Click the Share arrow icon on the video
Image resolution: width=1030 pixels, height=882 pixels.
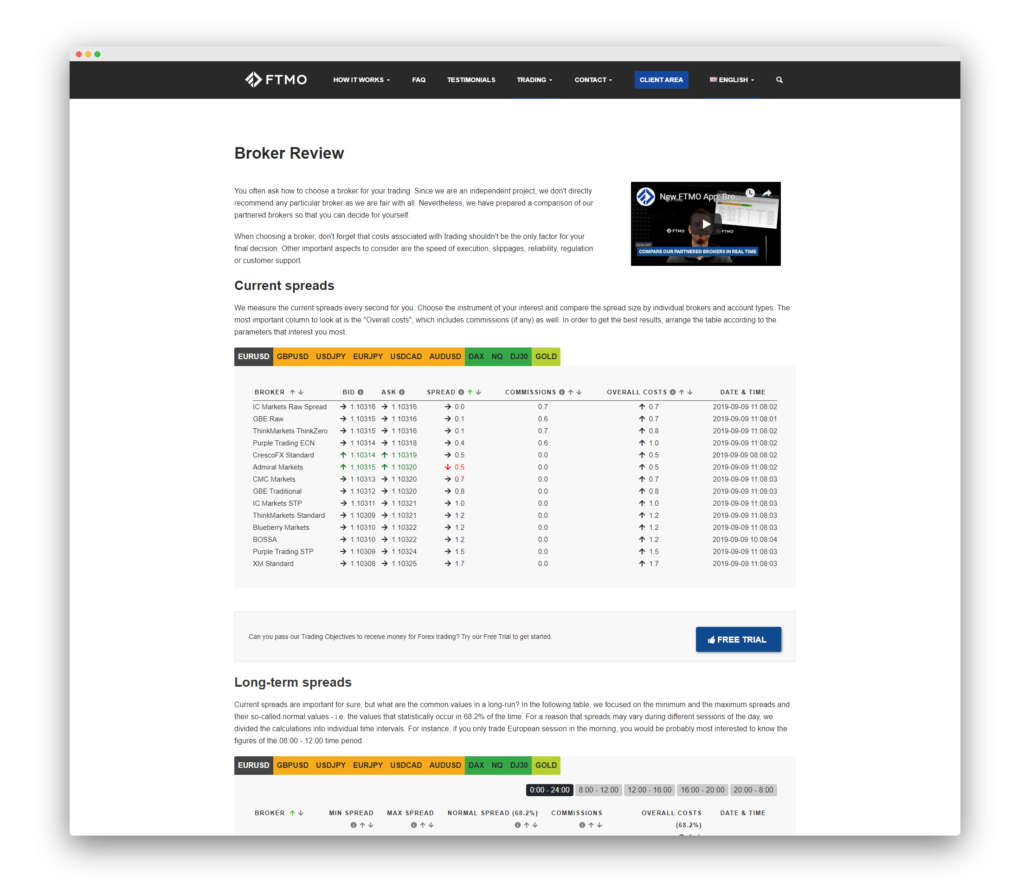[x=767, y=194]
